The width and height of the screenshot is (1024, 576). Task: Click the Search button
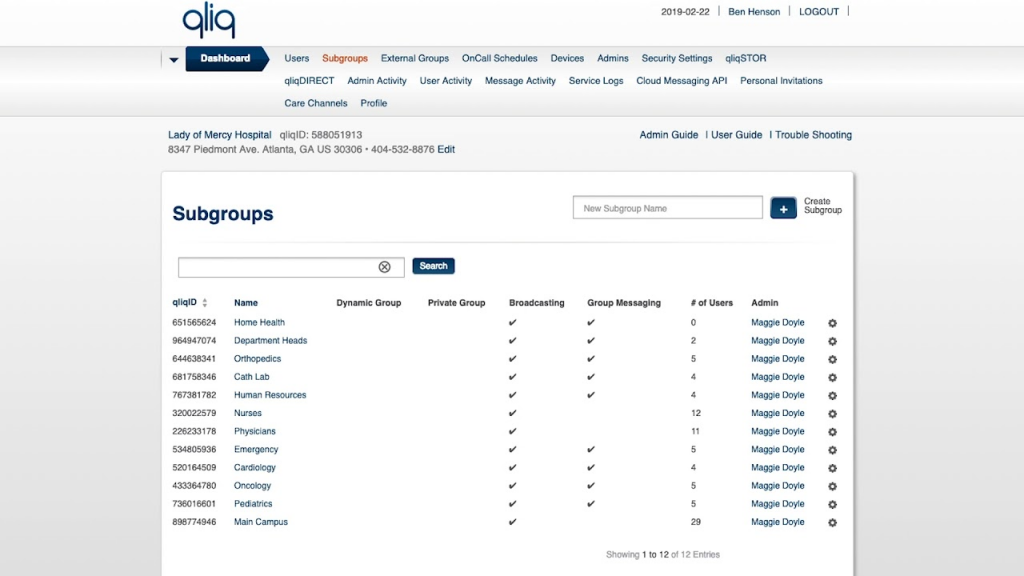coord(433,266)
